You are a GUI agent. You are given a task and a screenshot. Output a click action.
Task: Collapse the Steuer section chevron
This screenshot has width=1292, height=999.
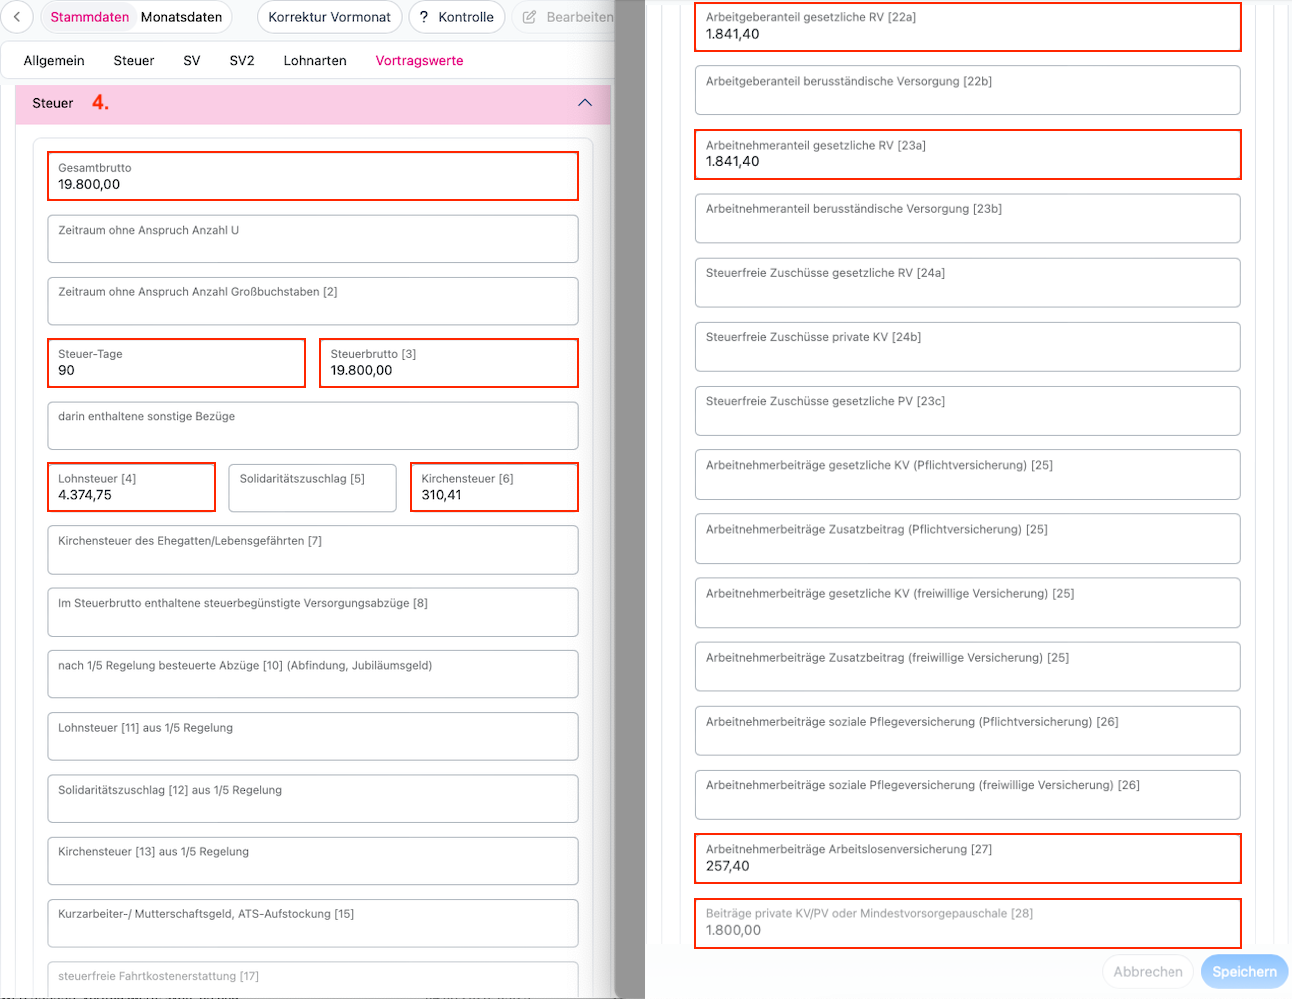[585, 103]
